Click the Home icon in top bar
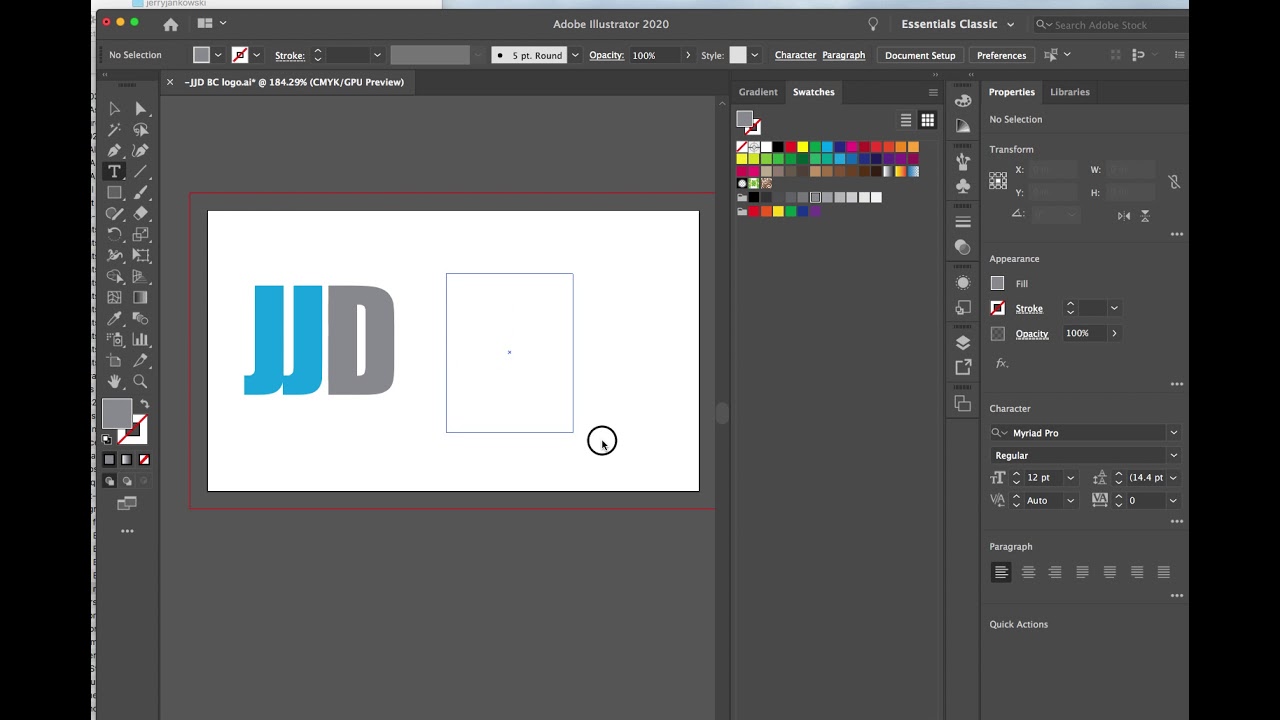The height and width of the screenshot is (720, 1280). (170, 24)
